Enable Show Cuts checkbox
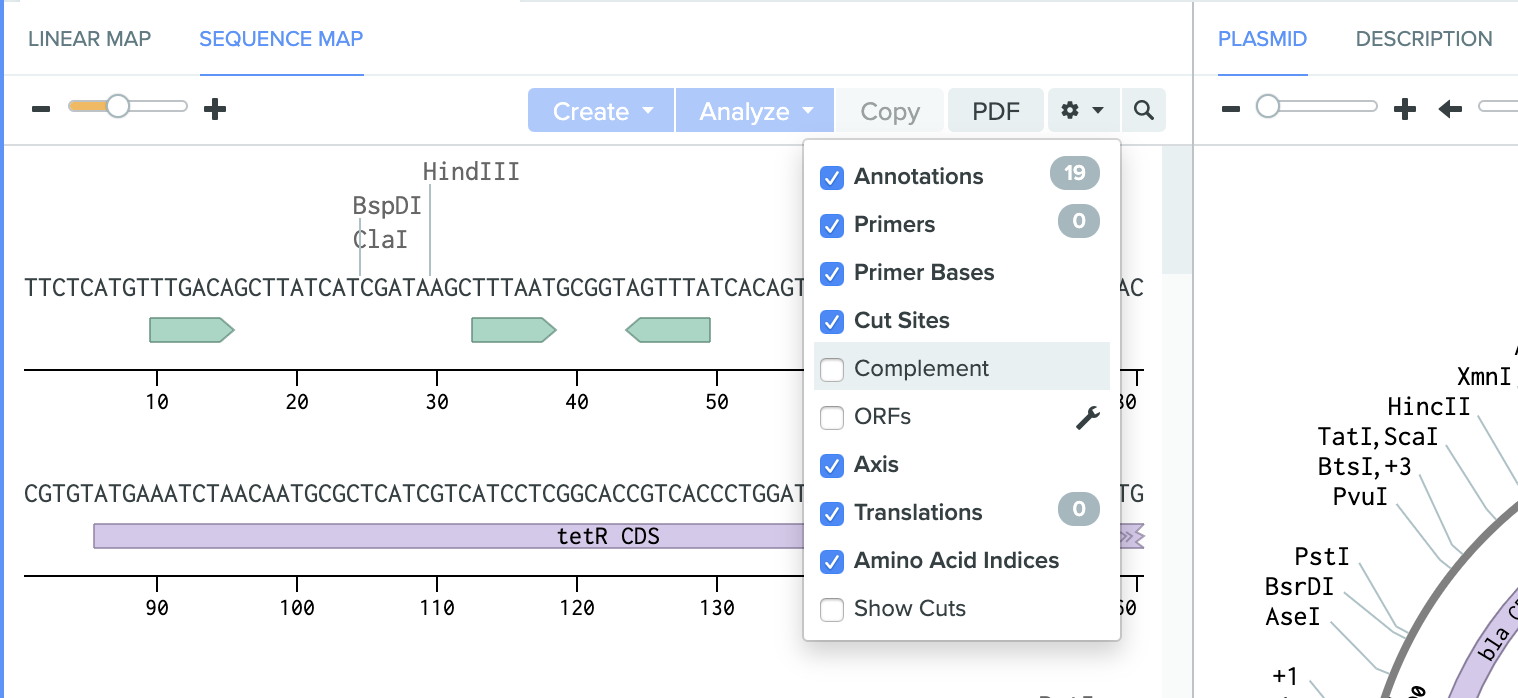Viewport: 1518px width, 698px height. pos(832,609)
